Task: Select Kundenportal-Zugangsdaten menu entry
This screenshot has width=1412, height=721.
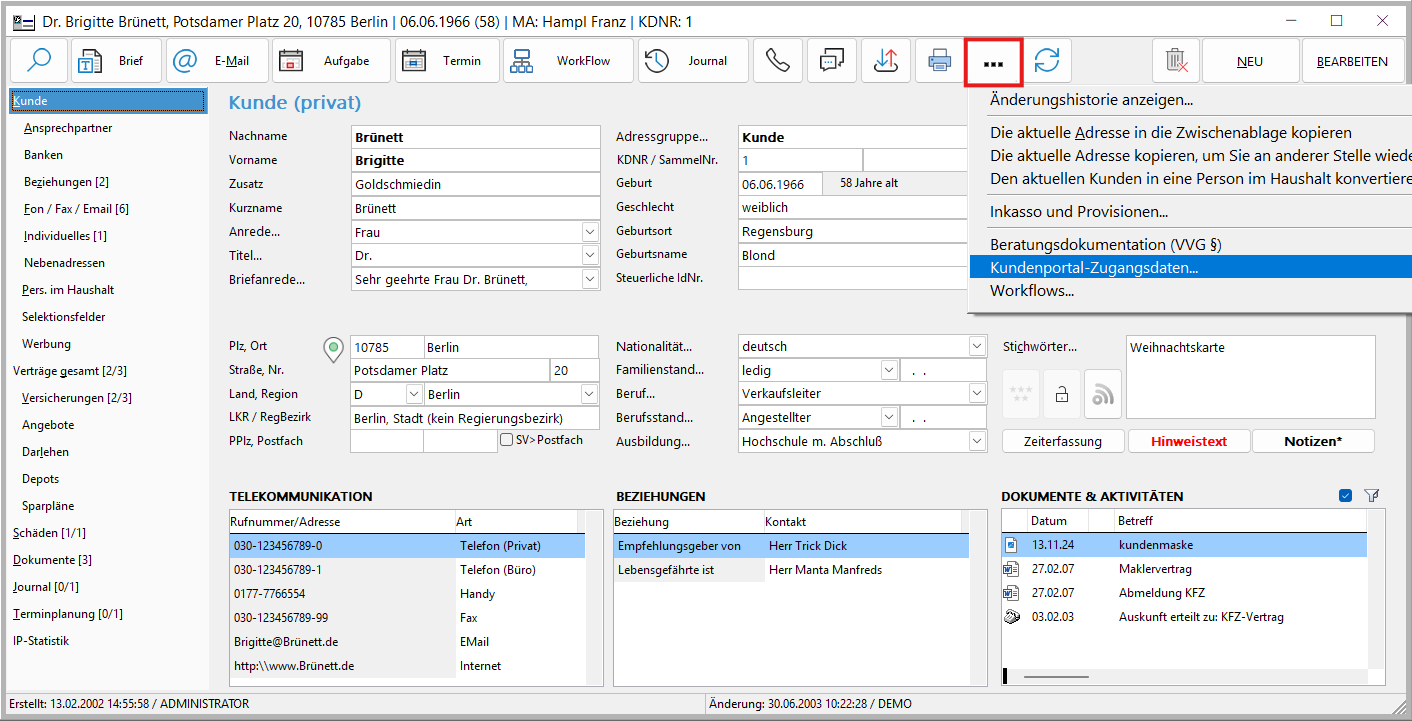Action: (x=1093, y=268)
